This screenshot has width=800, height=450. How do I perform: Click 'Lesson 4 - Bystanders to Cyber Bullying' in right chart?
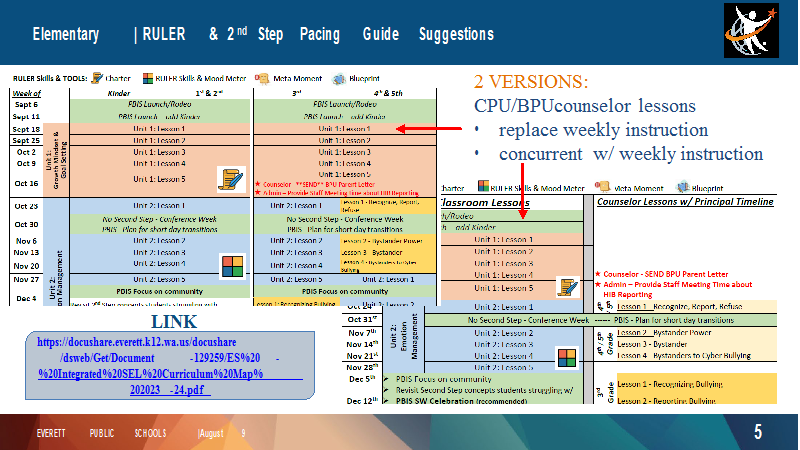pyautogui.click(x=684, y=355)
